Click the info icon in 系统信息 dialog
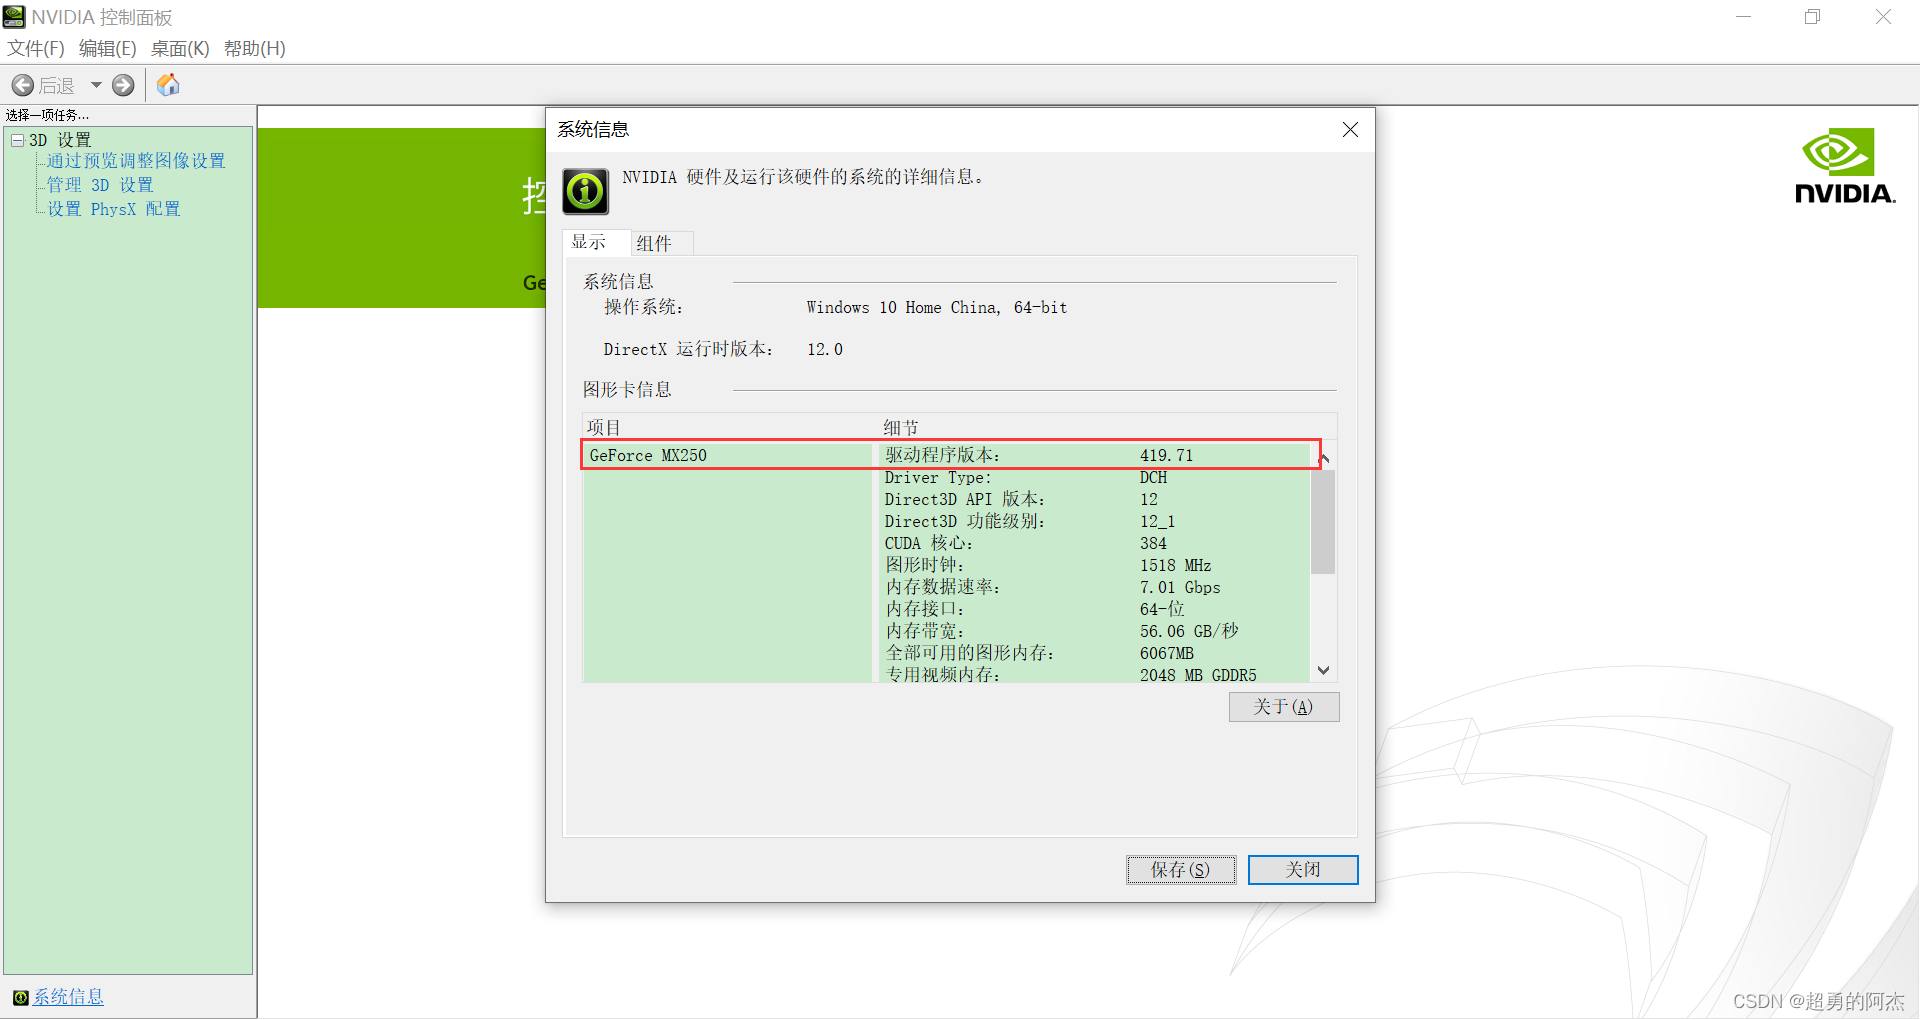 click(585, 191)
